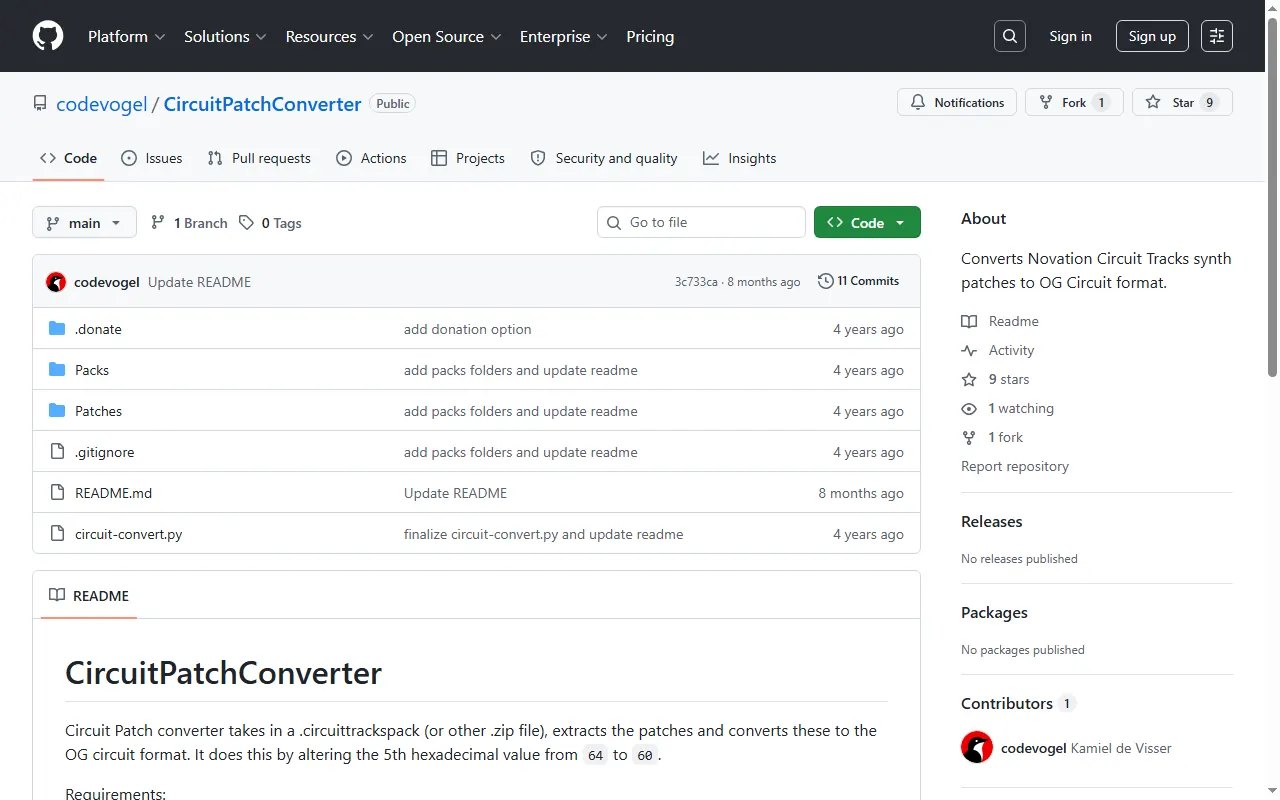Image resolution: width=1280 pixels, height=800 pixels.
Task: Open the Releases section heading link
Action: click(x=992, y=521)
